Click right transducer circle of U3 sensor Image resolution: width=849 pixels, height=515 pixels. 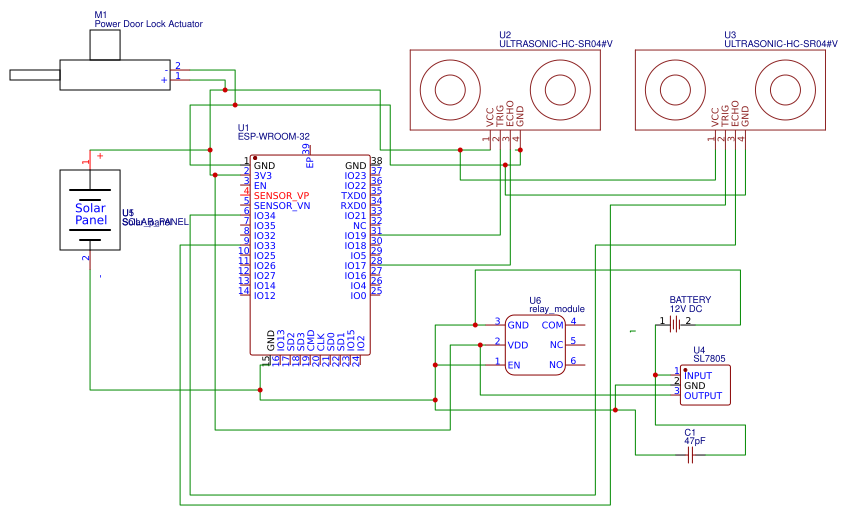(x=786, y=89)
